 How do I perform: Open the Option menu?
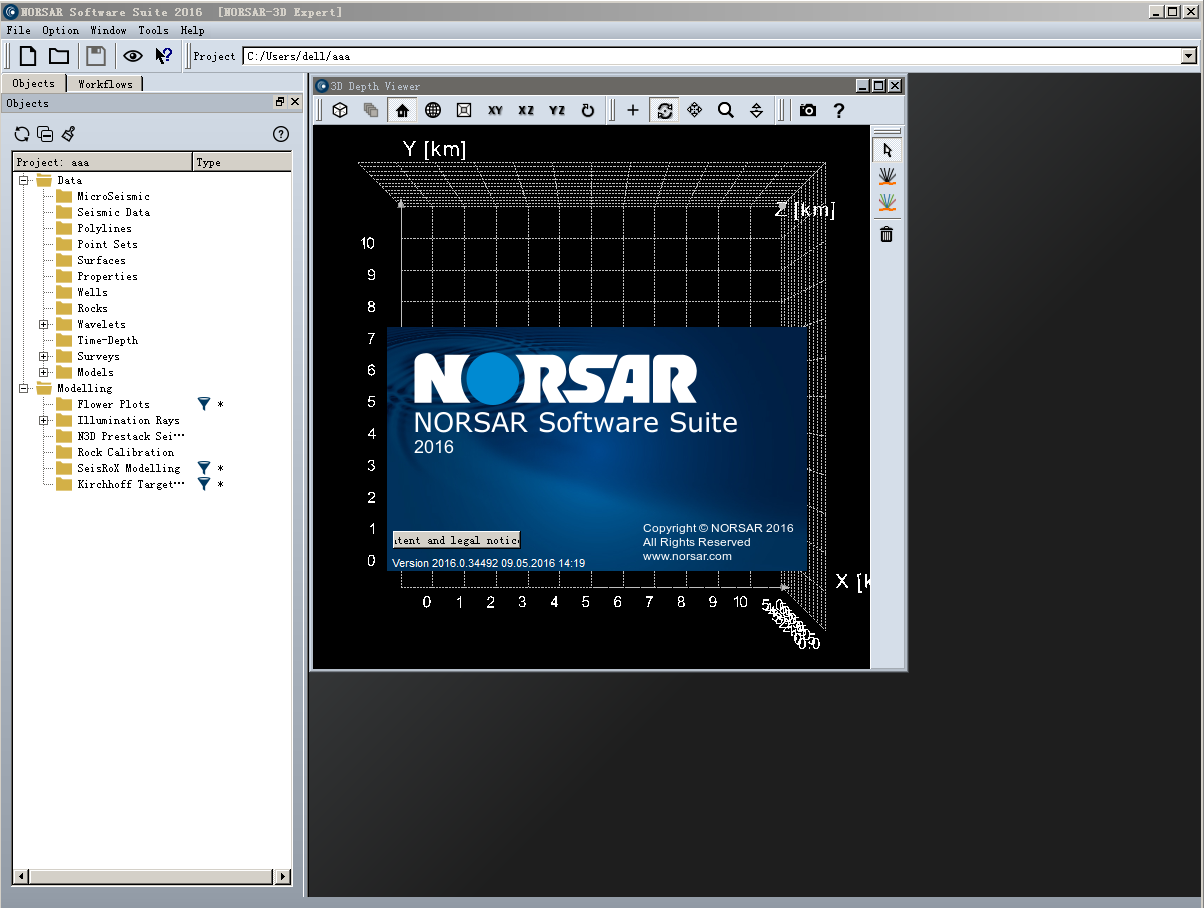click(x=60, y=30)
